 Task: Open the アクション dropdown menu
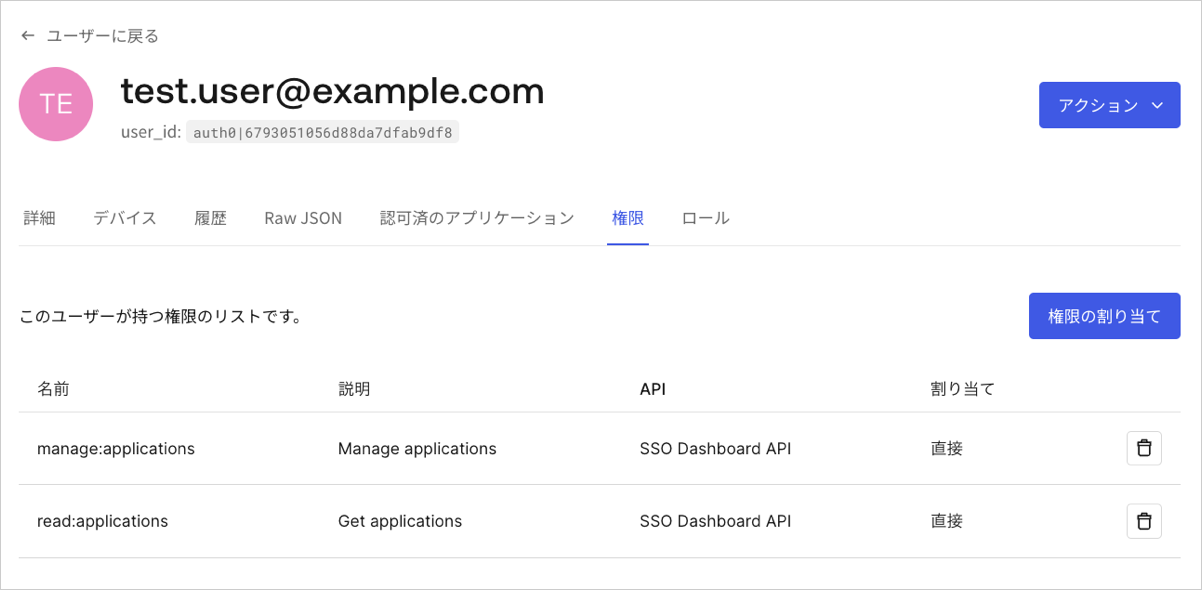tap(1110, 104)
